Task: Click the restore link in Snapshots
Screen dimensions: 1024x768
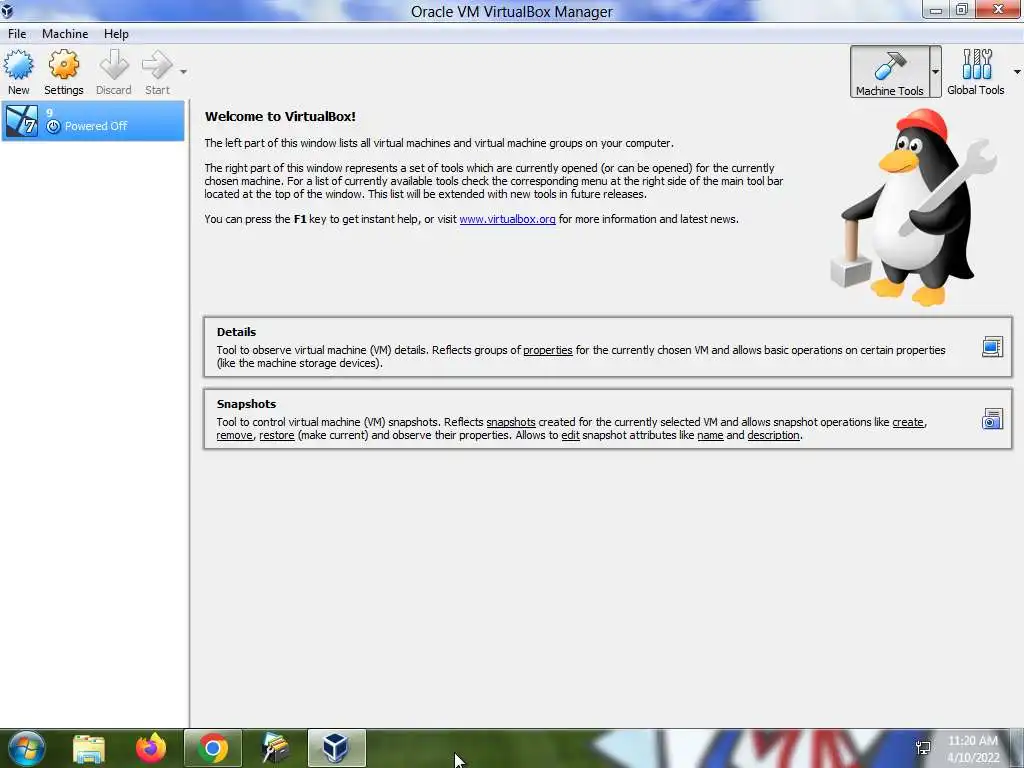Action: pos(277,435)
